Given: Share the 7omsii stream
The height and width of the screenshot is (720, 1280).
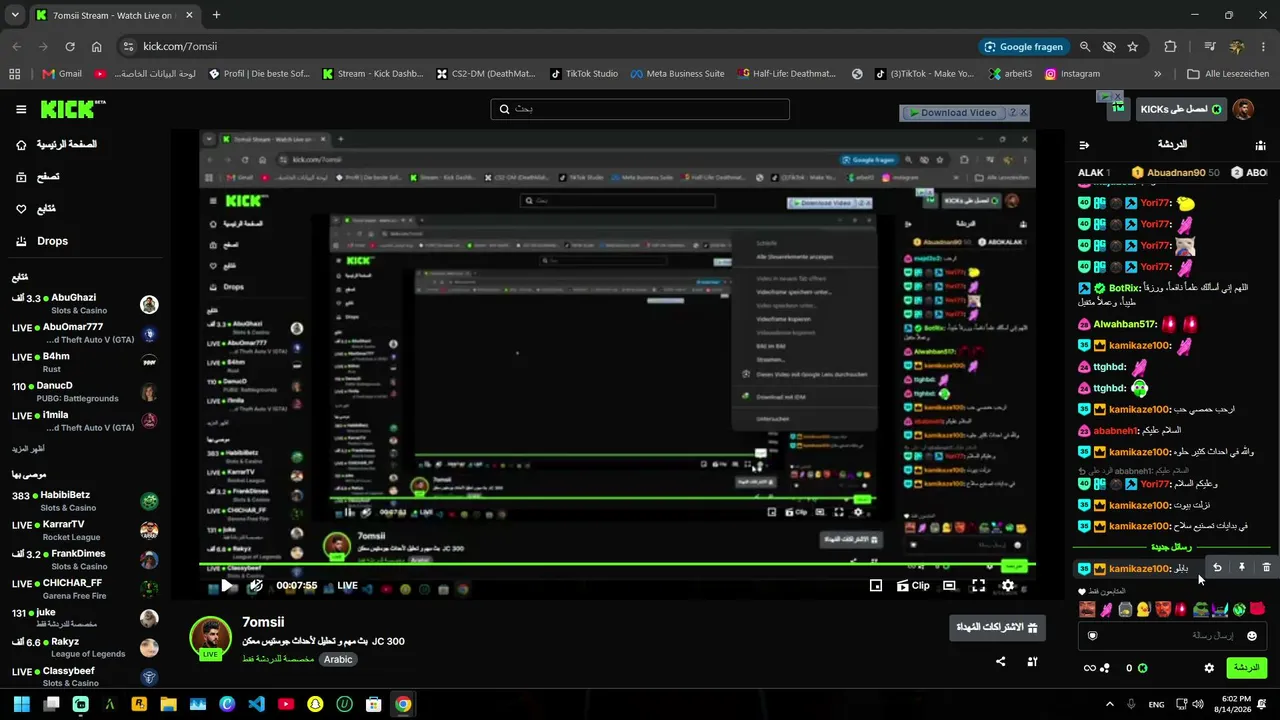Looking at the screenshot, I should point(1001,661).
